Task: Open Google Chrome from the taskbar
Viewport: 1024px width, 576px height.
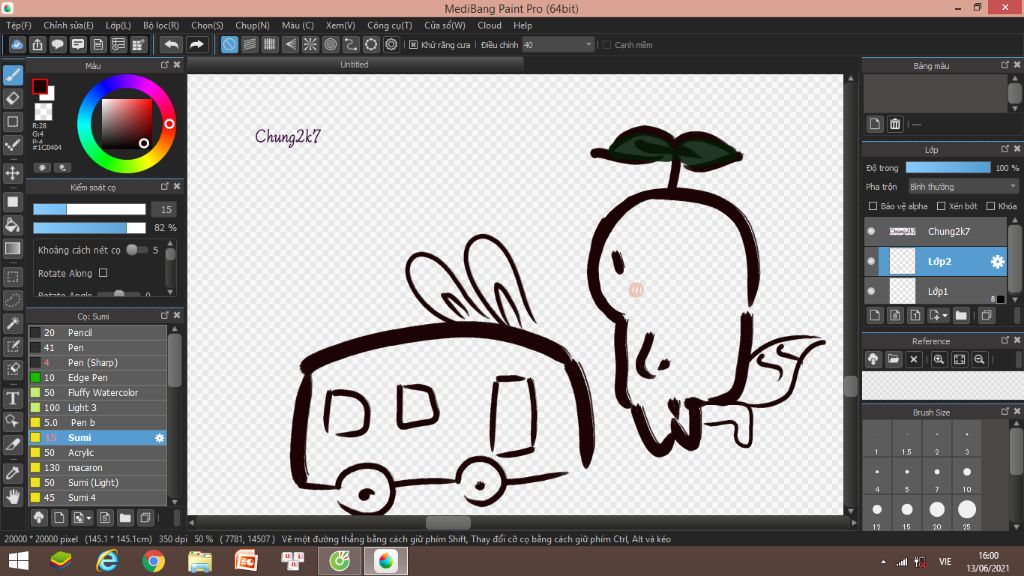Action: [153, 561]
